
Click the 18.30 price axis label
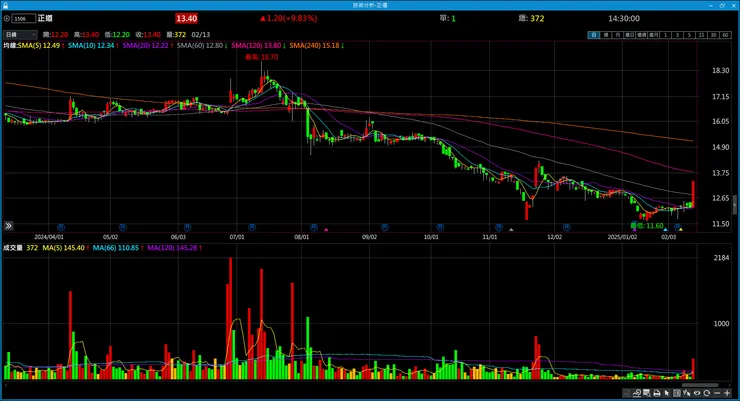click(721, 70)
